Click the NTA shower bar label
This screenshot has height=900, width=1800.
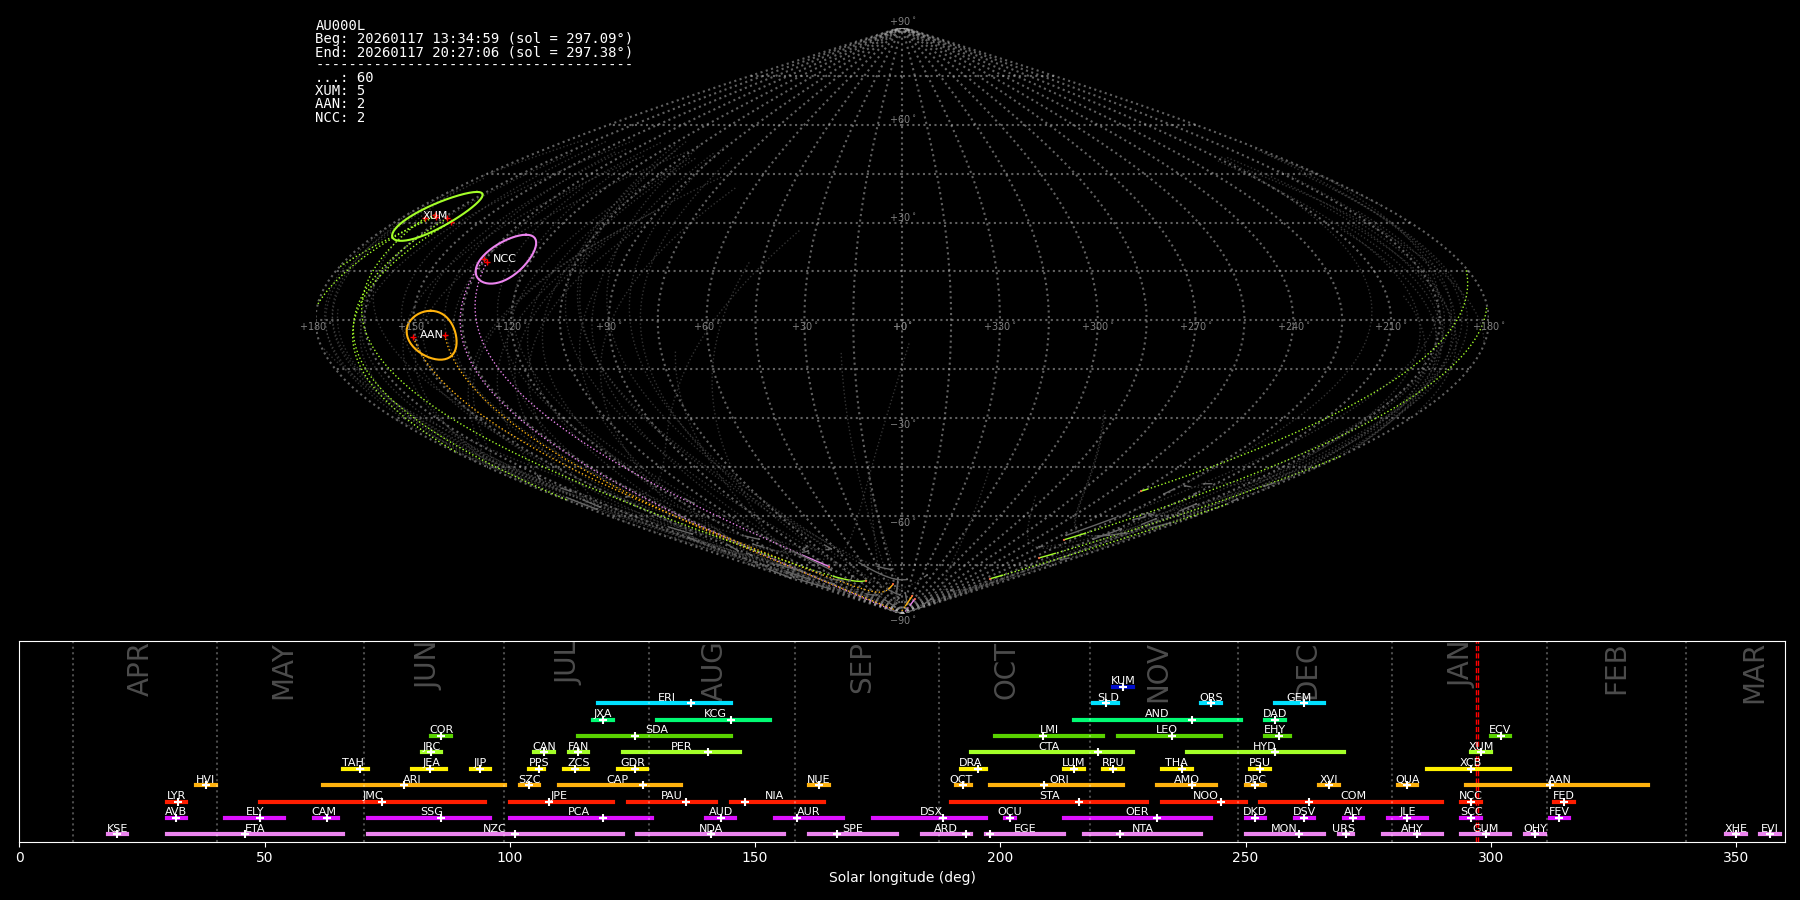tap(1142, 829)
